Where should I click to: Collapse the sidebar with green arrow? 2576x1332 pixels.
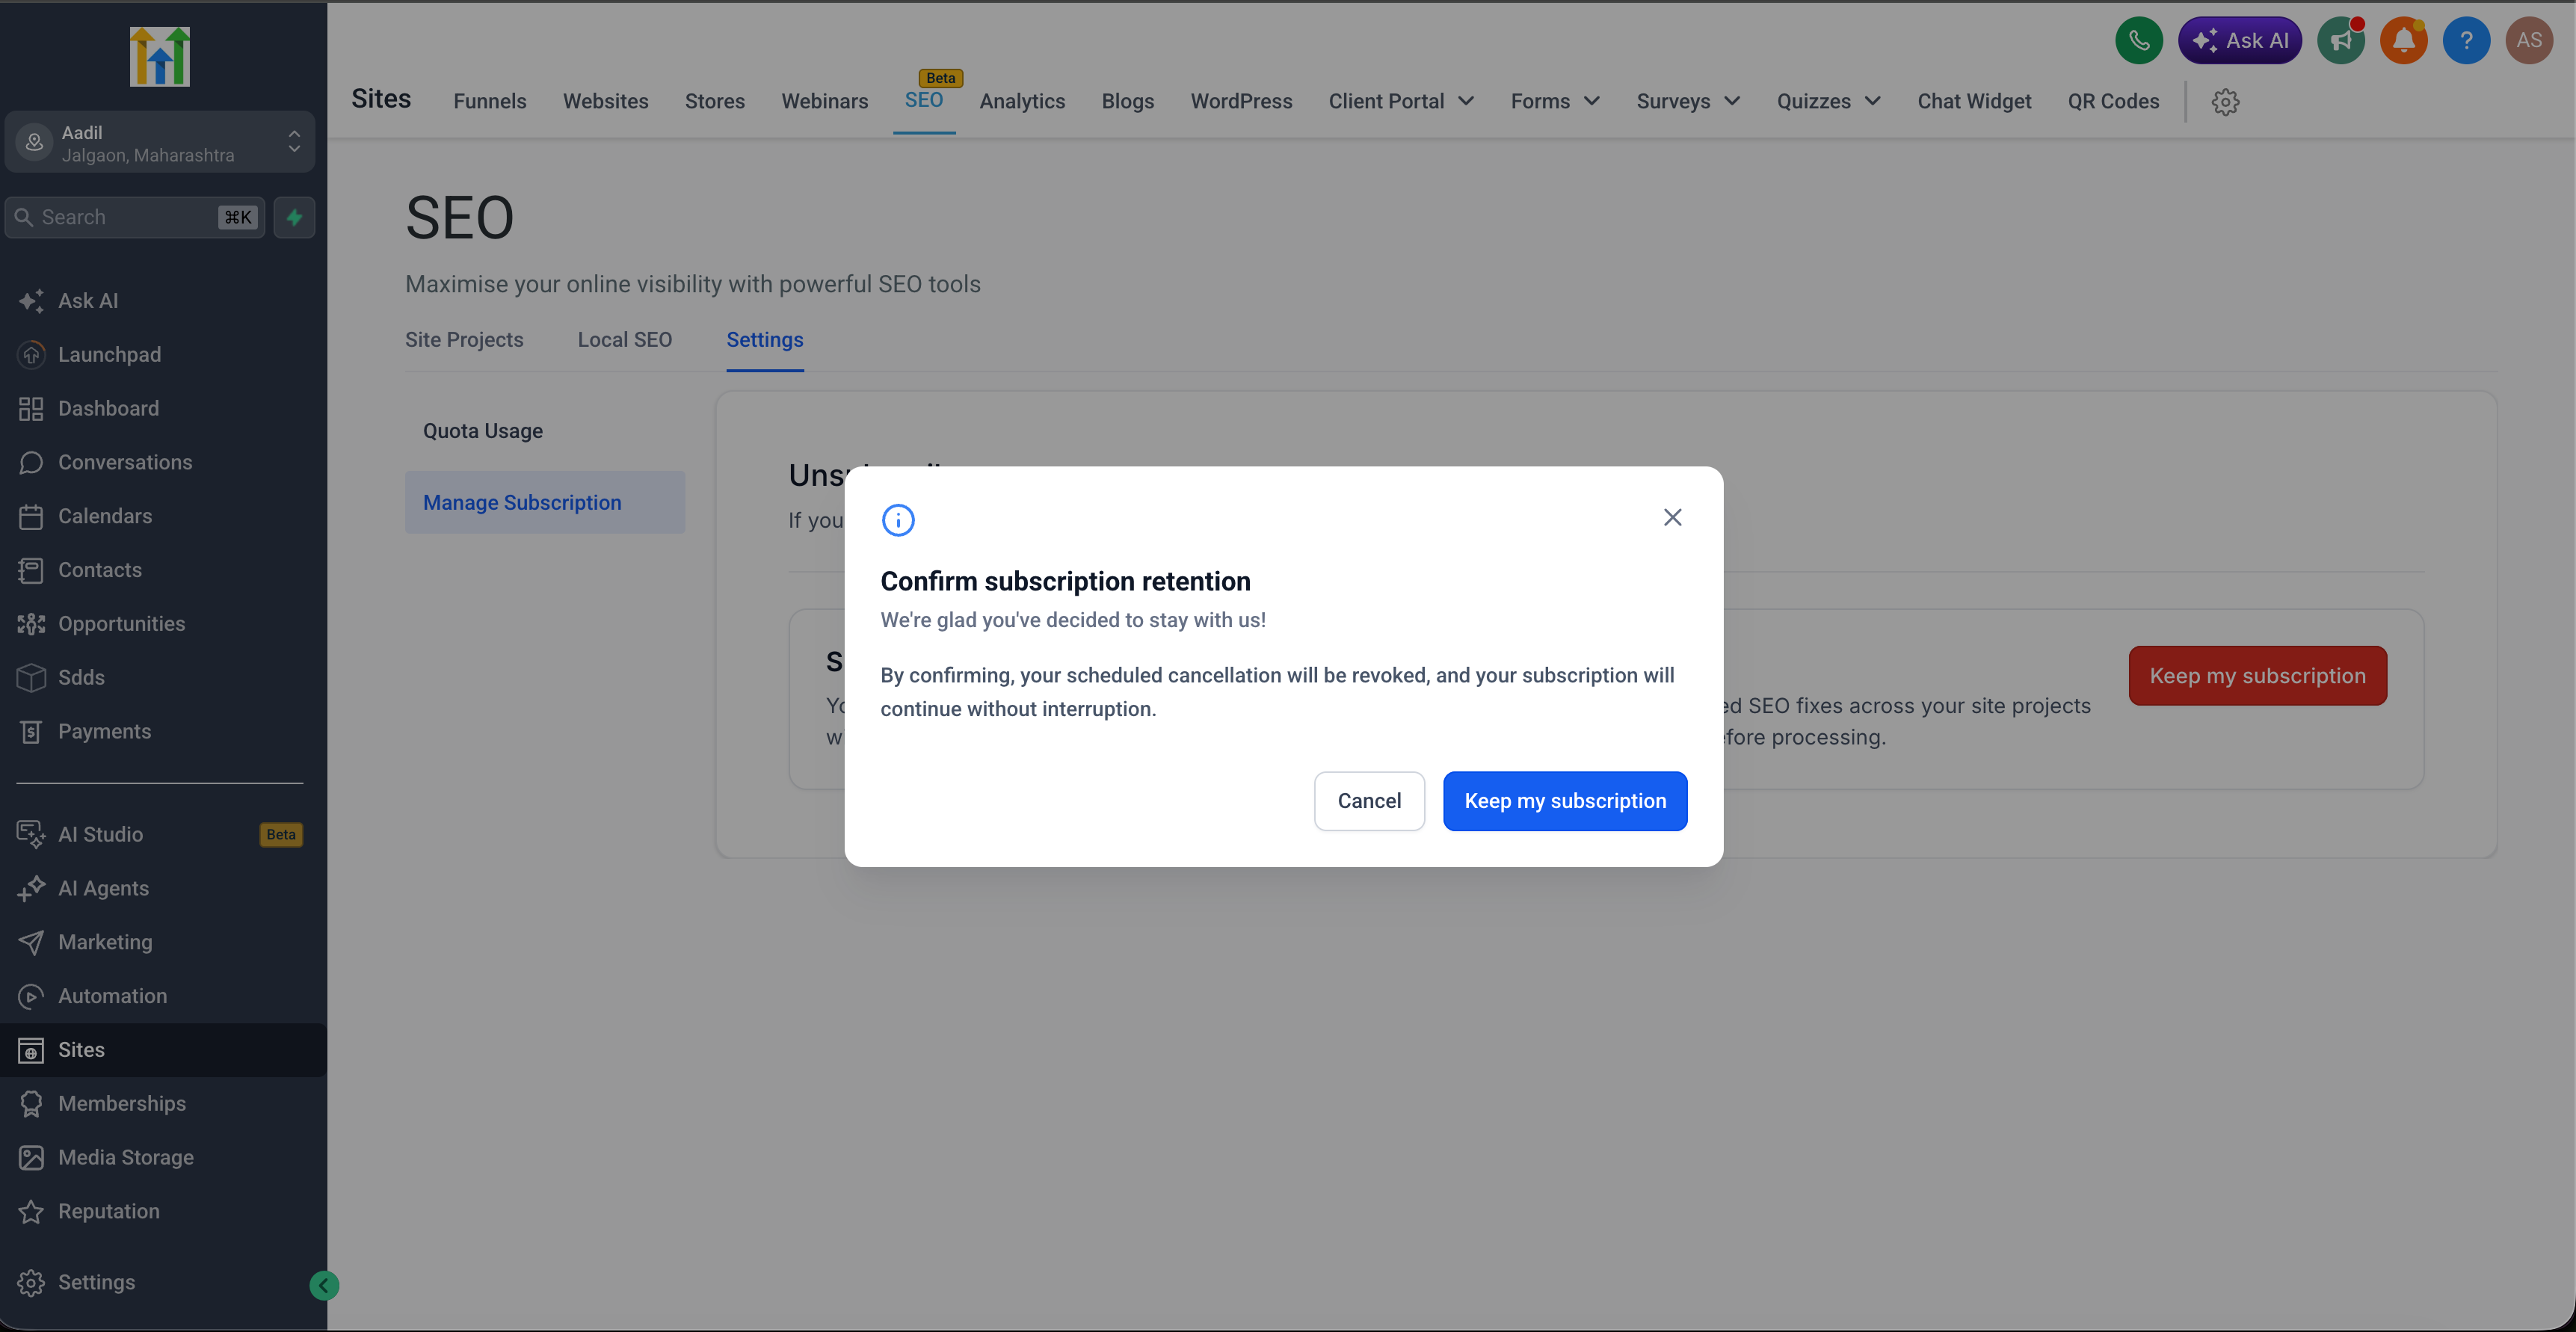[x=324, y=1285]
